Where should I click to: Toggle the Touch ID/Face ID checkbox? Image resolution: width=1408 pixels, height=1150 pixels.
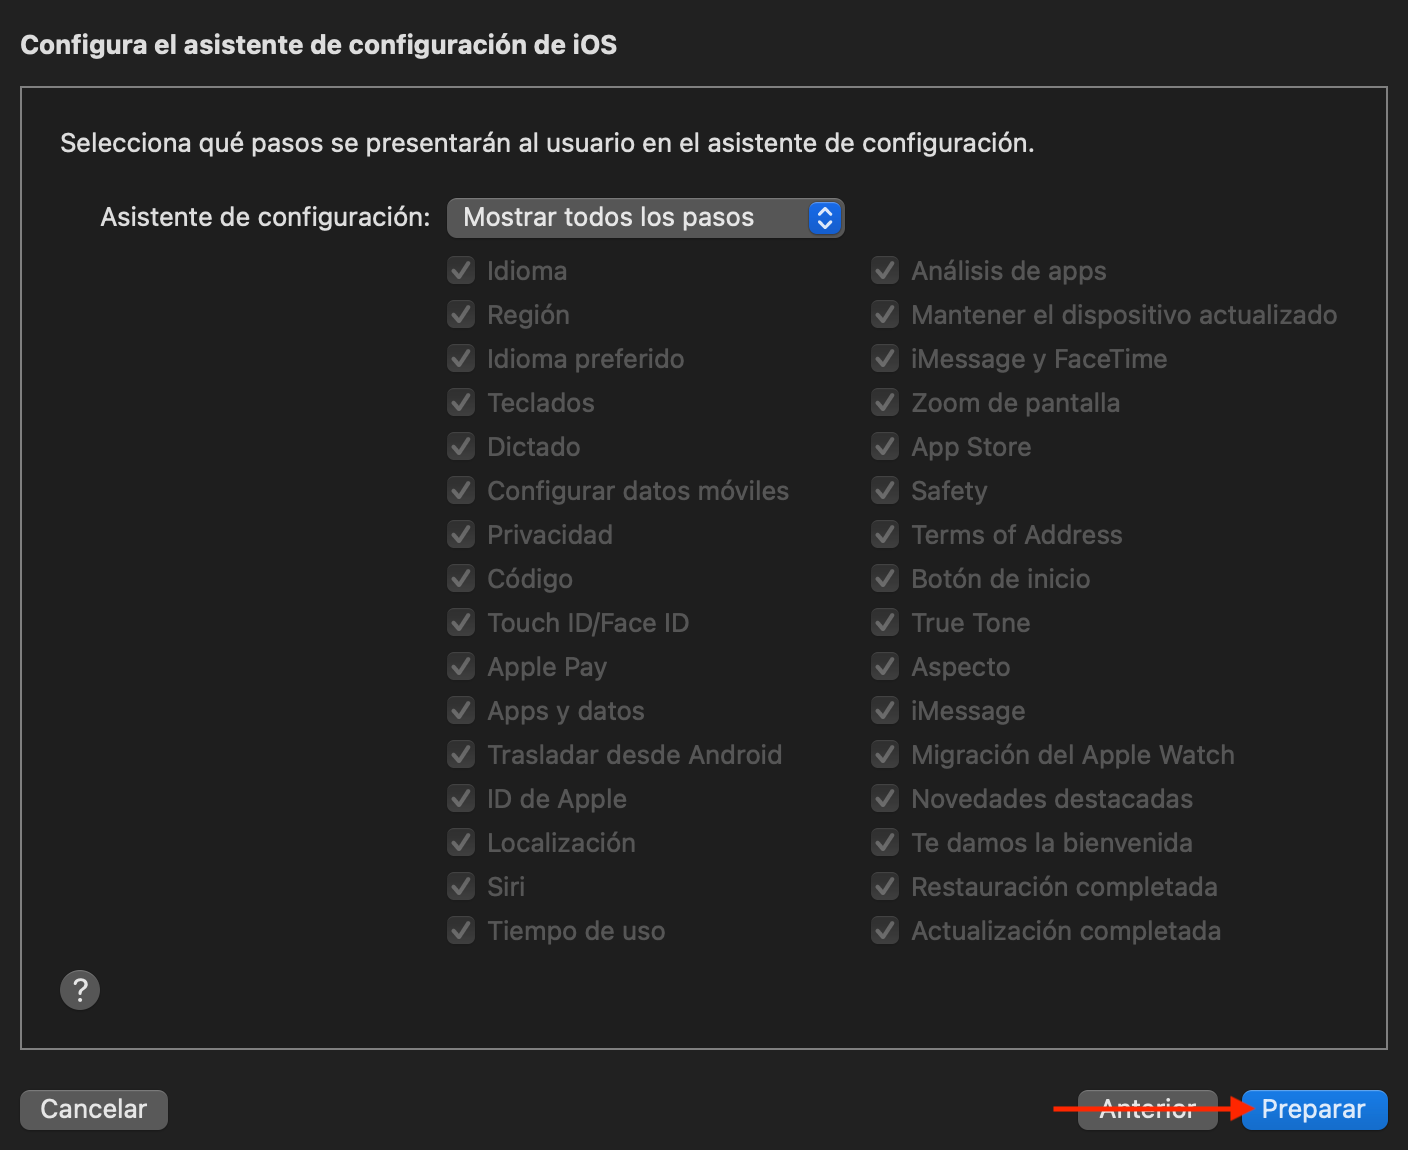461,623
